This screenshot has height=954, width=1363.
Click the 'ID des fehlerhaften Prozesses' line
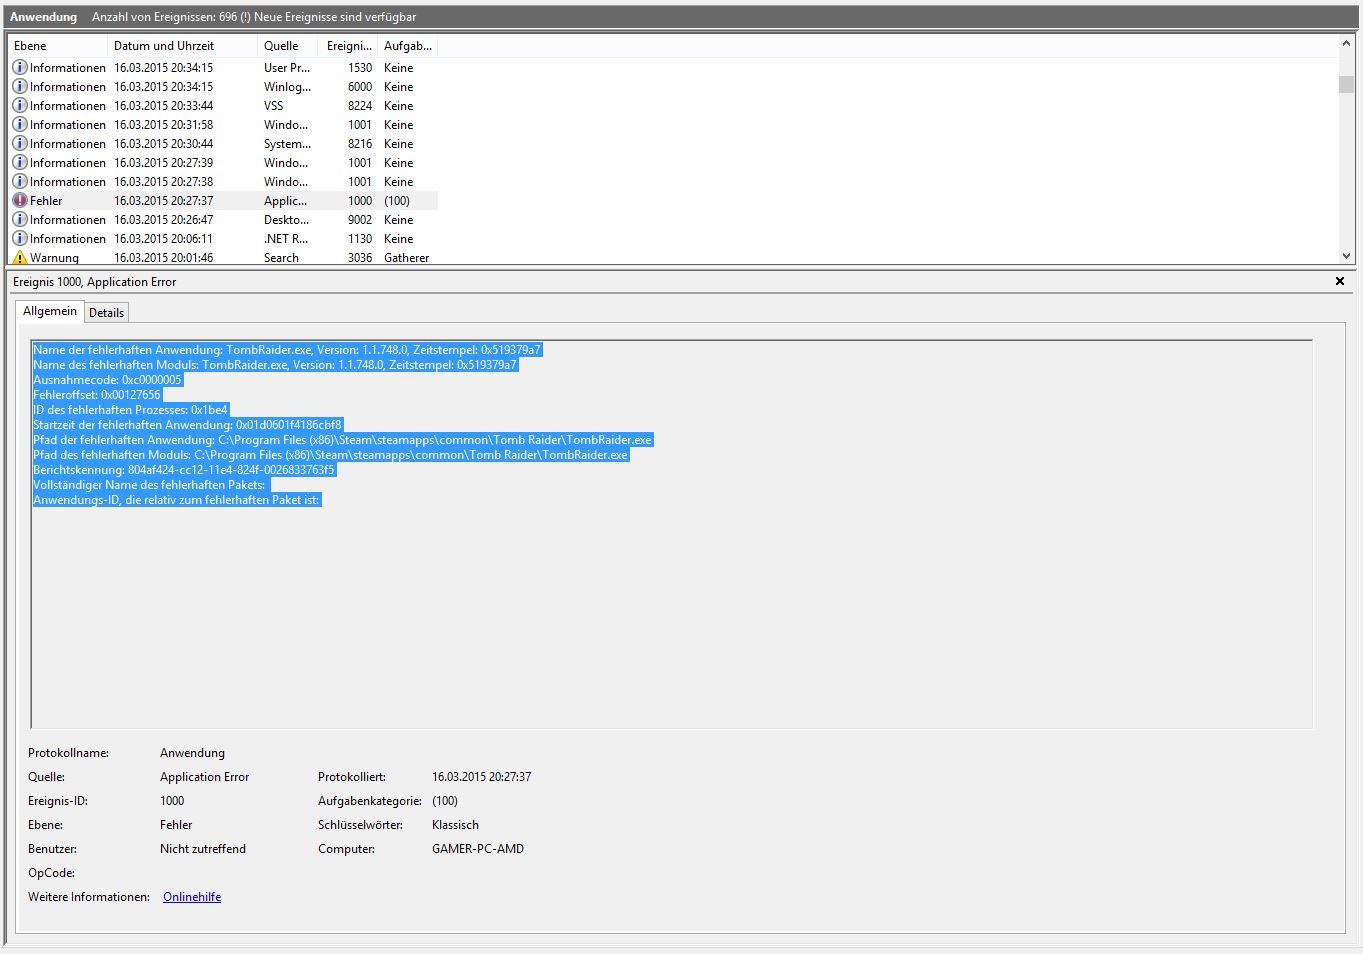(x=131, y=410)
